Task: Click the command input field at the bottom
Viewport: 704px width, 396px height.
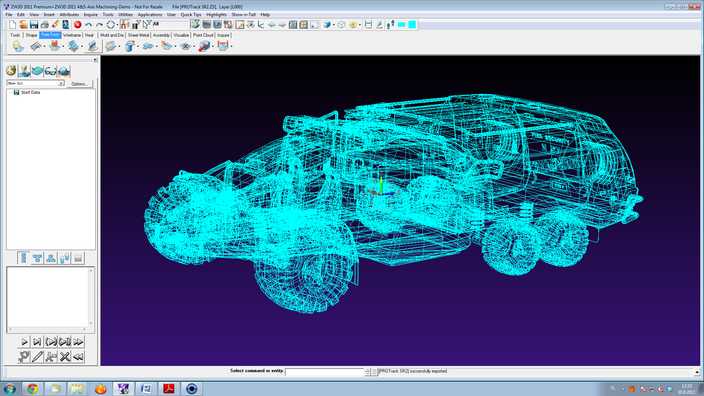Action: point(324,372)
